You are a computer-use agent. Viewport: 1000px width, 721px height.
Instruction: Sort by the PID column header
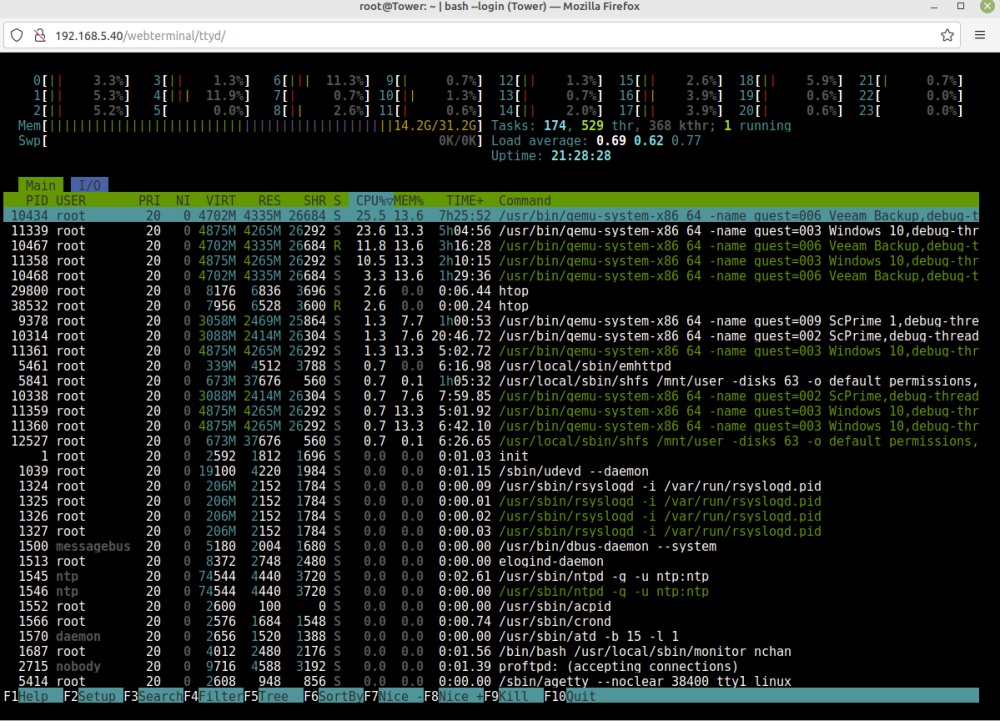pyautogui.click(x=37, y=200)
